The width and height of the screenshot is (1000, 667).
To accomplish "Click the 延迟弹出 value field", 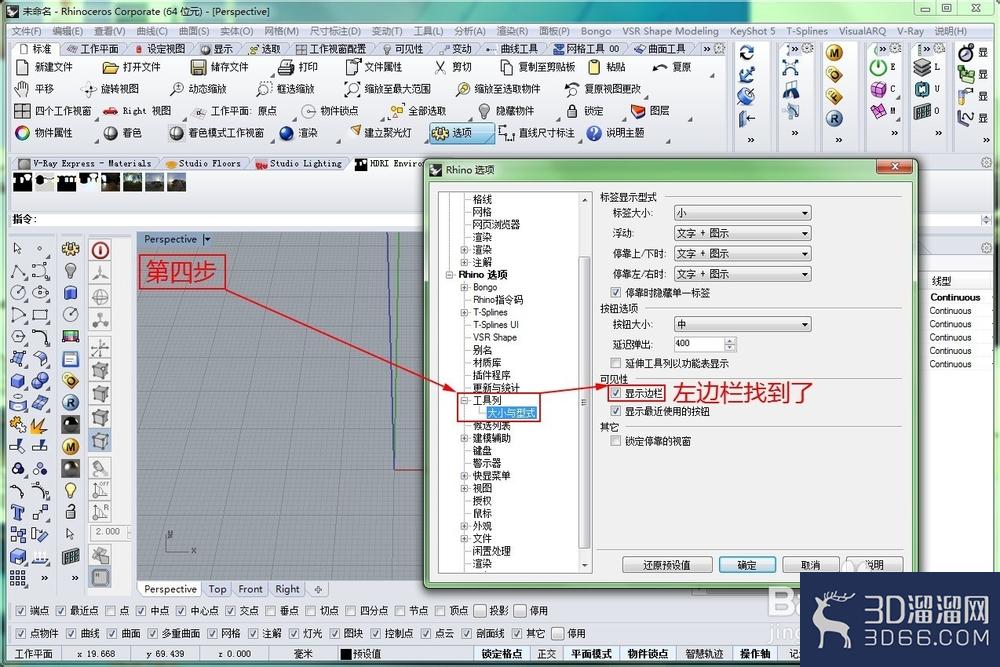I will tap(698, 344).
